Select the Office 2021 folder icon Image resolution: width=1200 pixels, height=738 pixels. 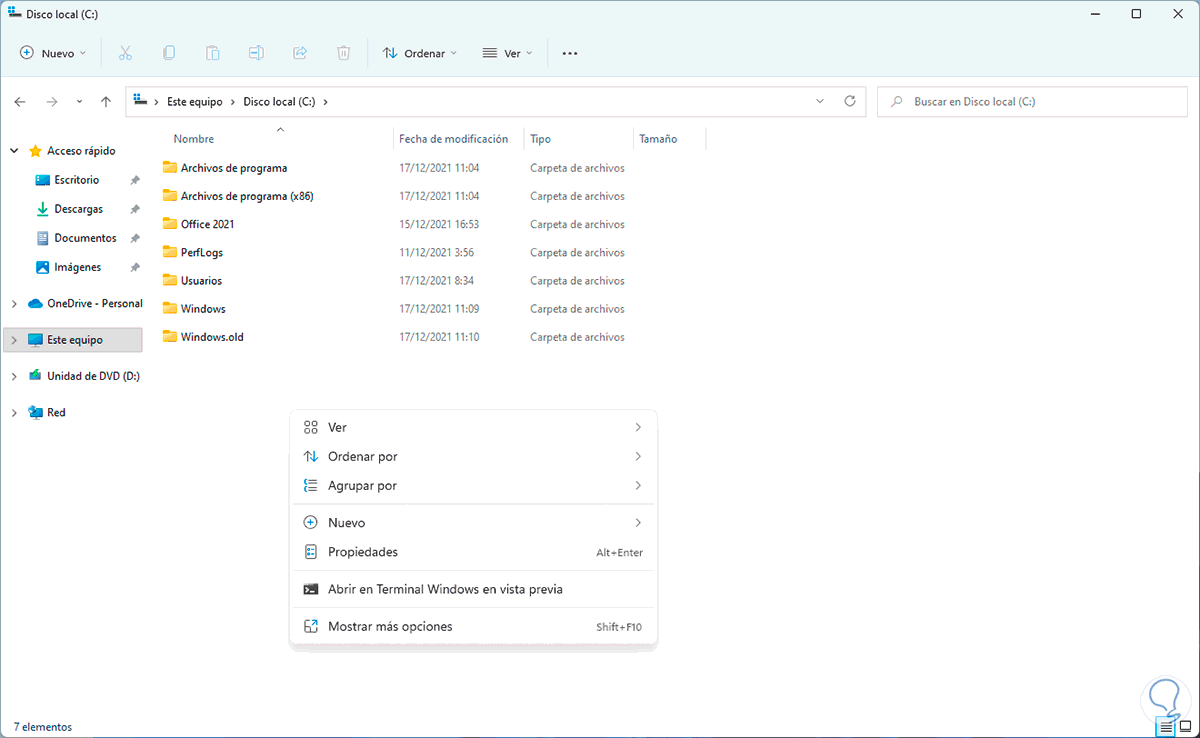170,224
